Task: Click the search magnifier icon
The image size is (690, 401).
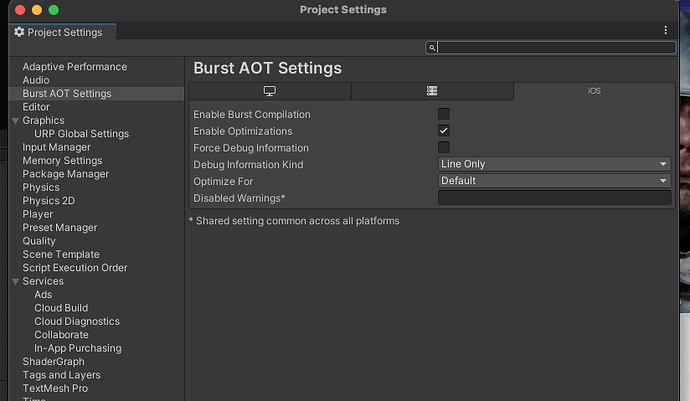Action: click(x=432, y=47)
